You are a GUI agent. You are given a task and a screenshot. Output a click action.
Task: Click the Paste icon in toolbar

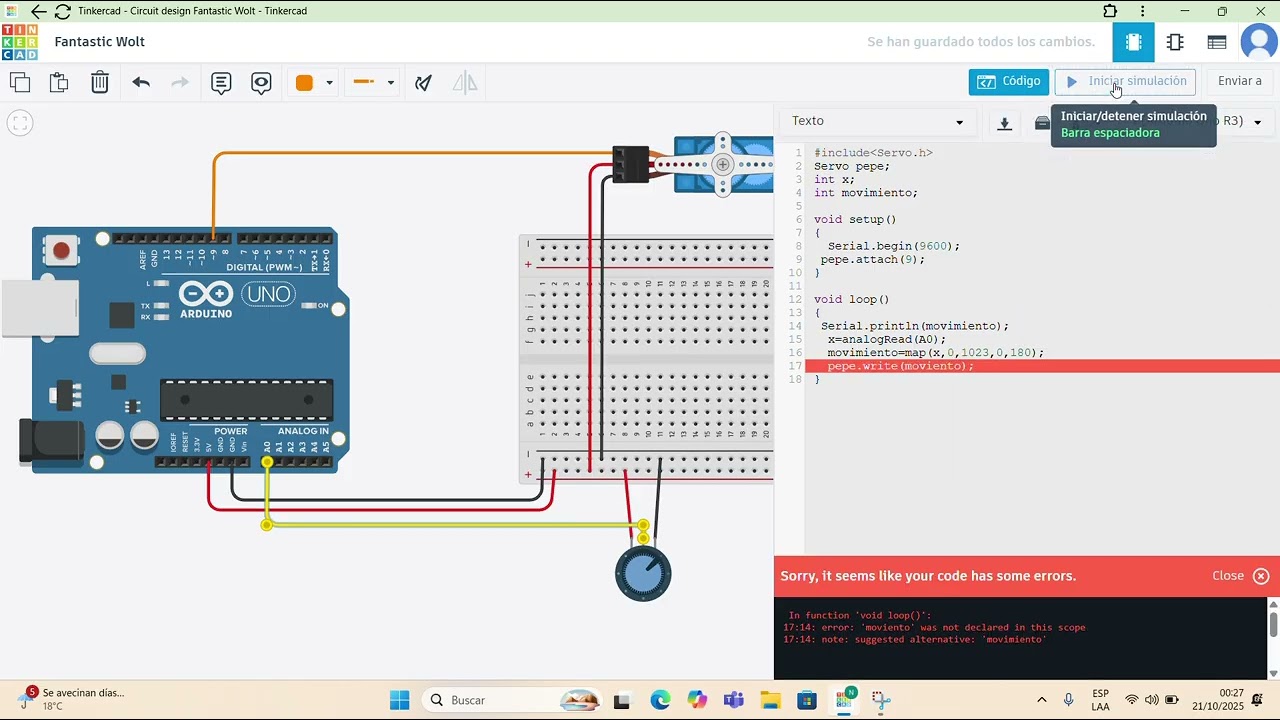[59, 83]
